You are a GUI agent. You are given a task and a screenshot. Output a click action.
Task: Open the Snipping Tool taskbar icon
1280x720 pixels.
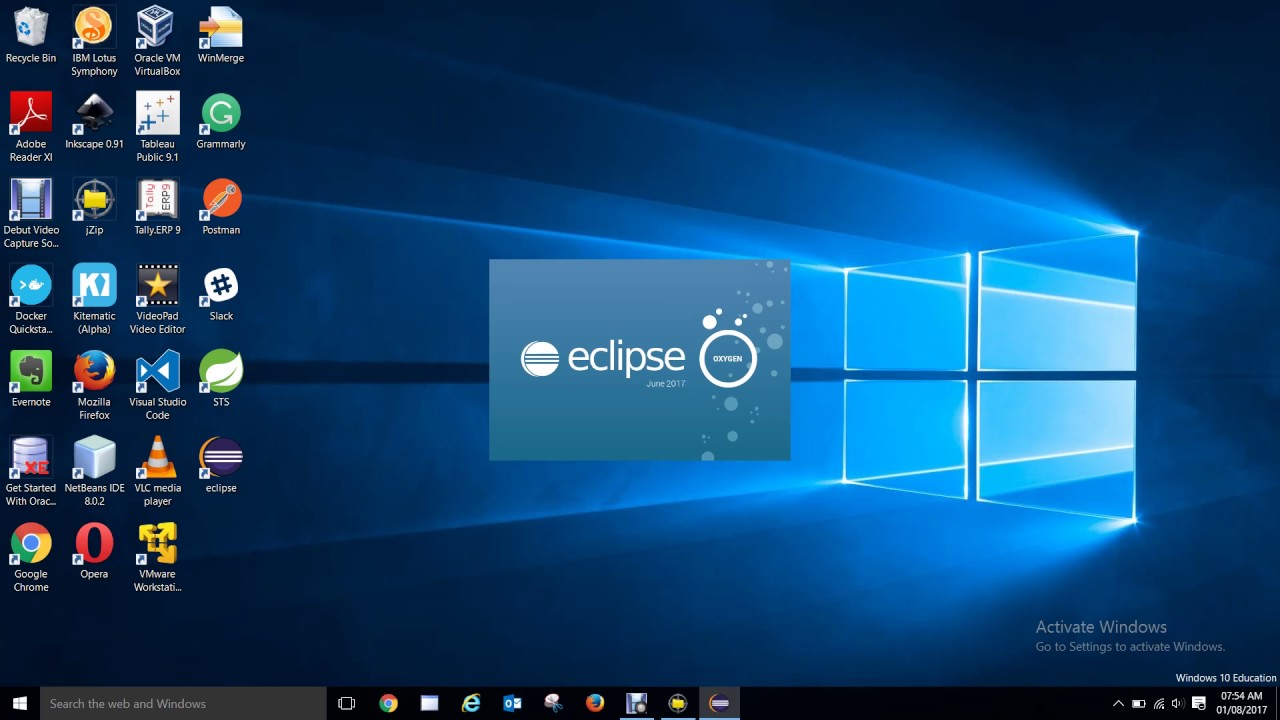coord(553,703)
